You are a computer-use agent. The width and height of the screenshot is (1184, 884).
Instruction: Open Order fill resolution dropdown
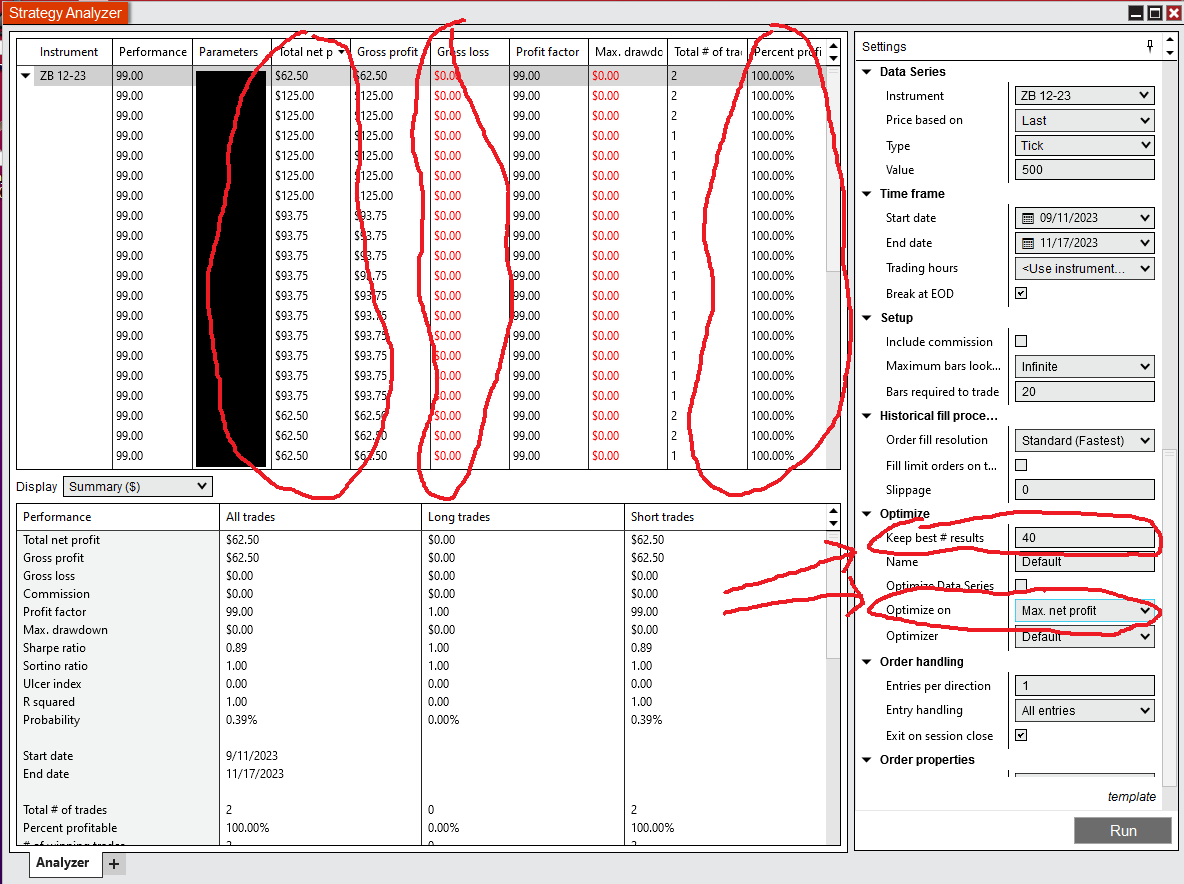click(1084, 440)
